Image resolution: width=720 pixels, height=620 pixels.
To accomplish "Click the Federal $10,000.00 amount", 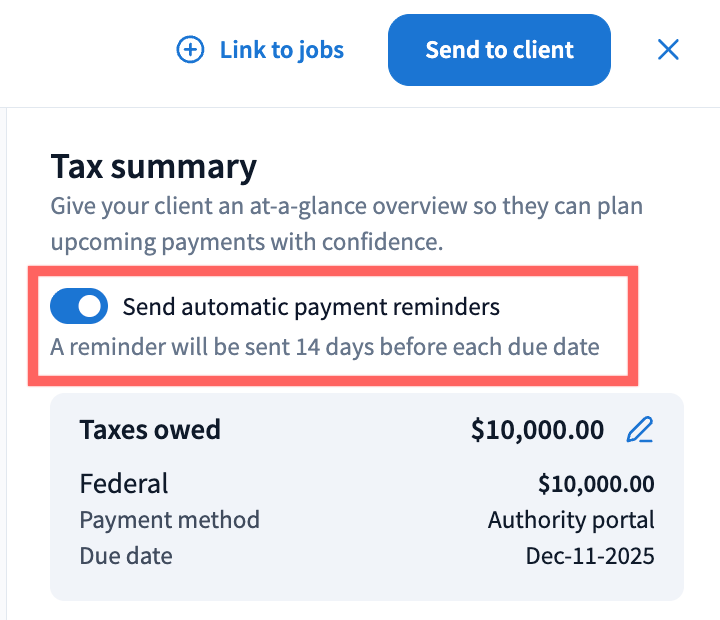I will 596,484.
